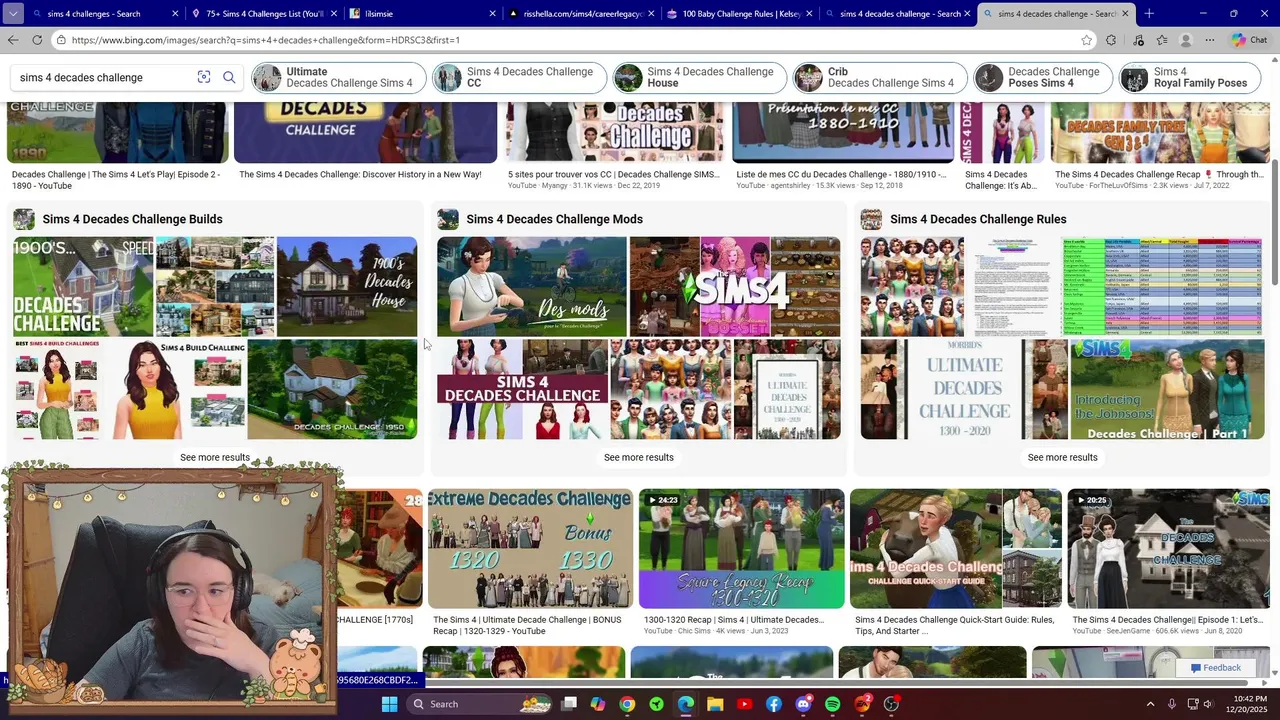Open 'The Sims 4 Decades Challenge: Discover History' result
Screen dimensions: 1280x720
(x=360, y=174)
